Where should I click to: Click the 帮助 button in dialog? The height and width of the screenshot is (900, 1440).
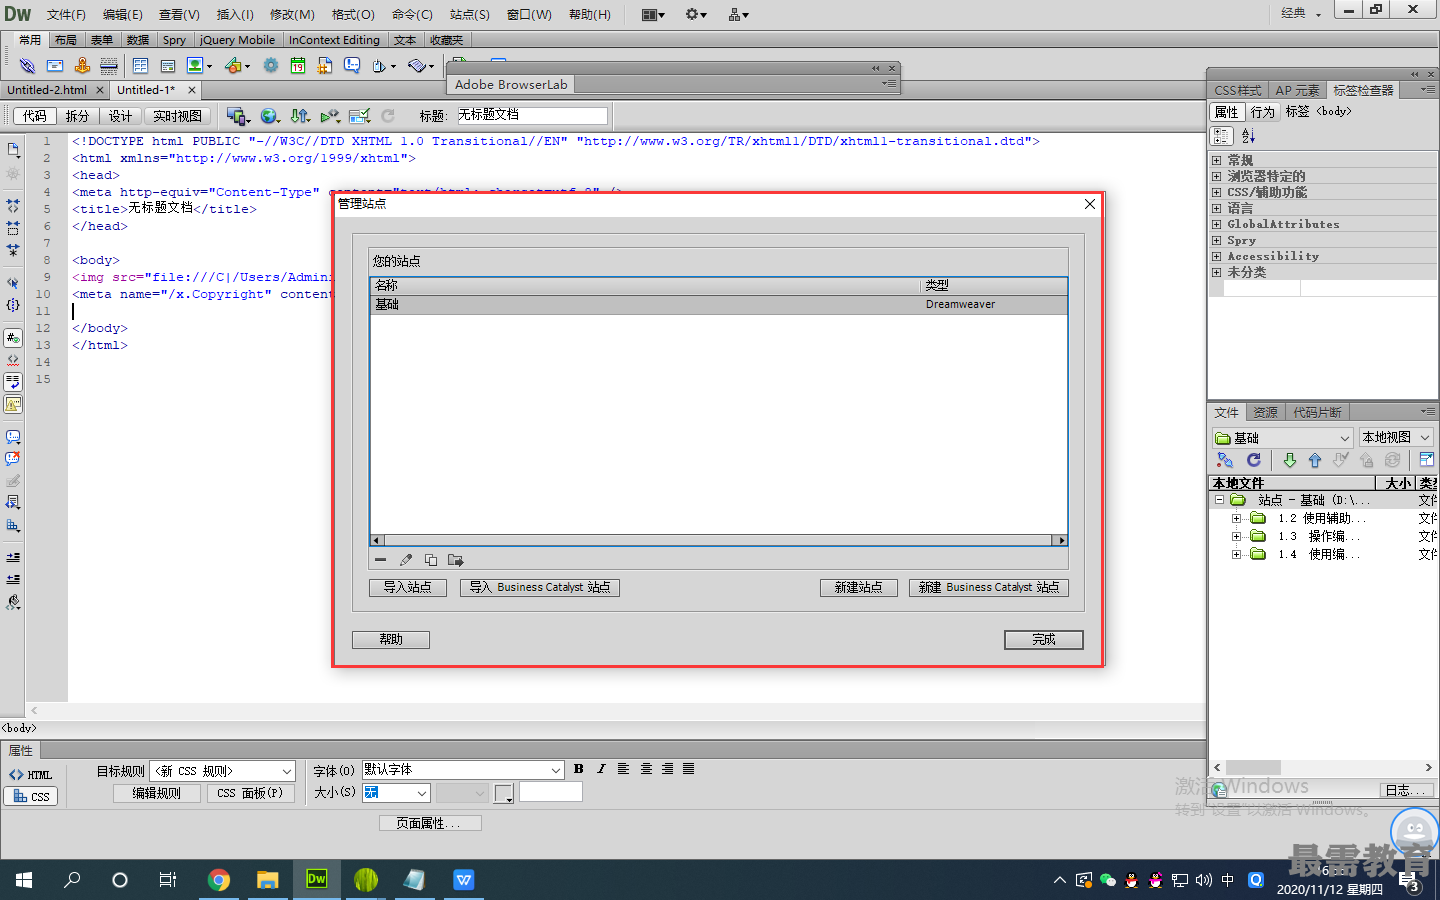coord(390,639)
